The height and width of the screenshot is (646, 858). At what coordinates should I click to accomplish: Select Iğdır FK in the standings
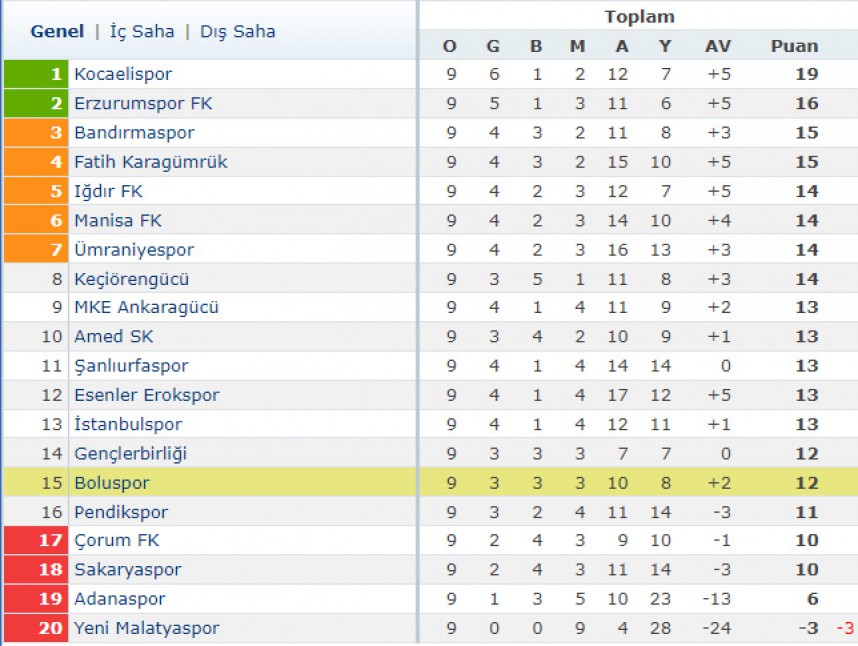[108, 191]
